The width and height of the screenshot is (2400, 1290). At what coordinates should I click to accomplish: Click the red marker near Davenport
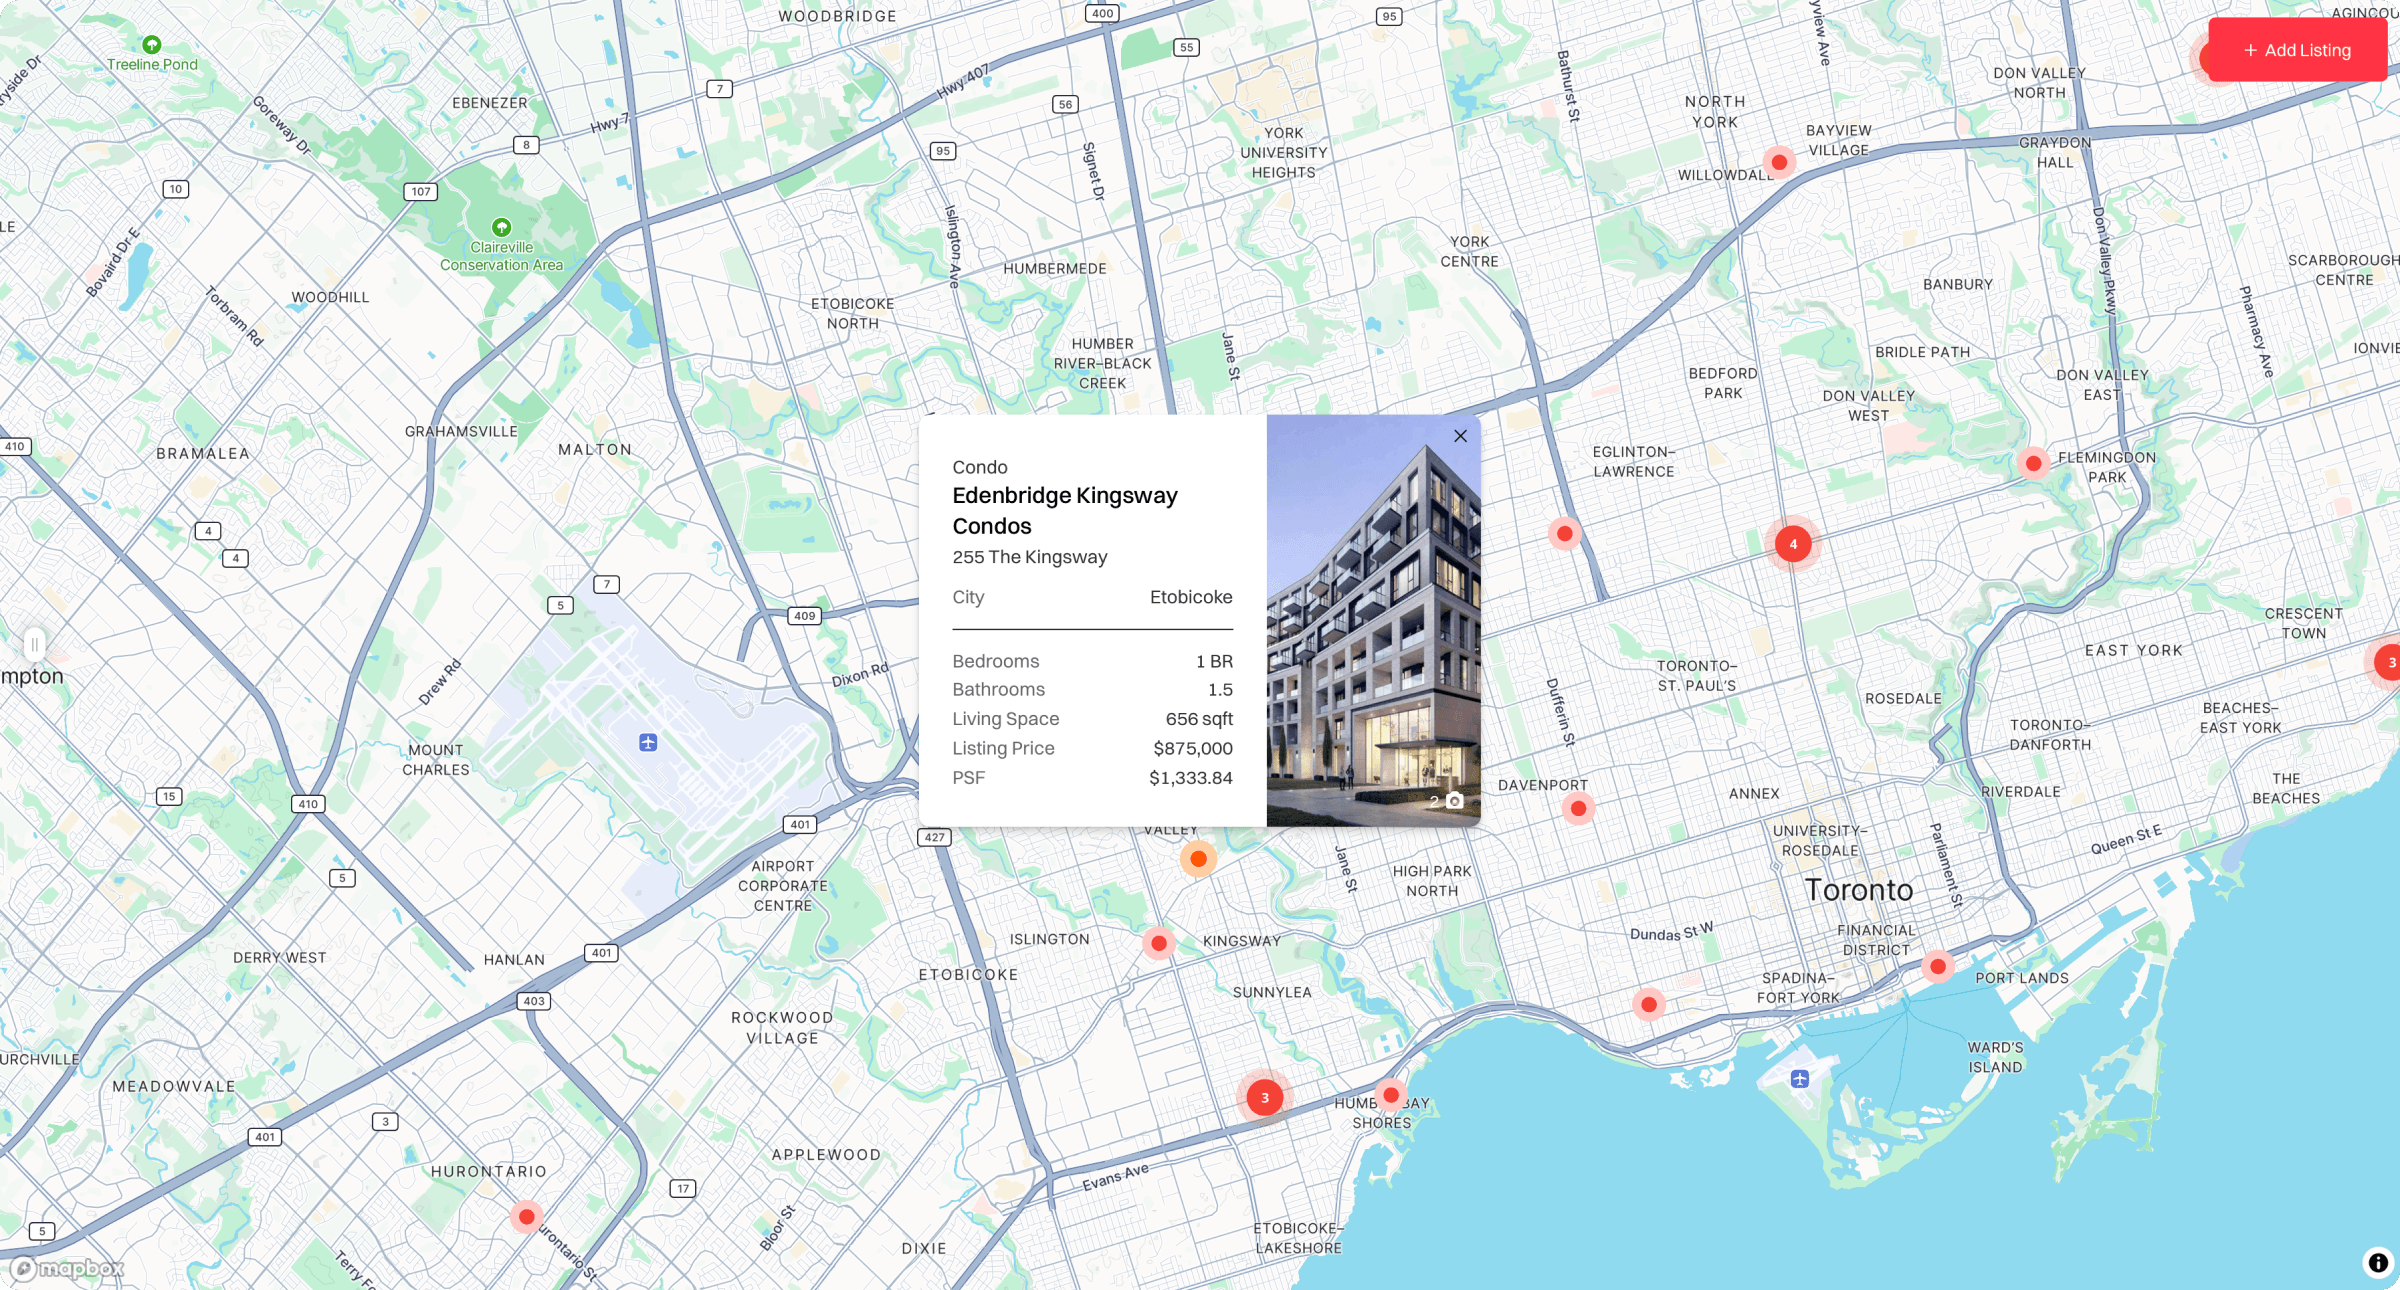tap(1578, 808)
